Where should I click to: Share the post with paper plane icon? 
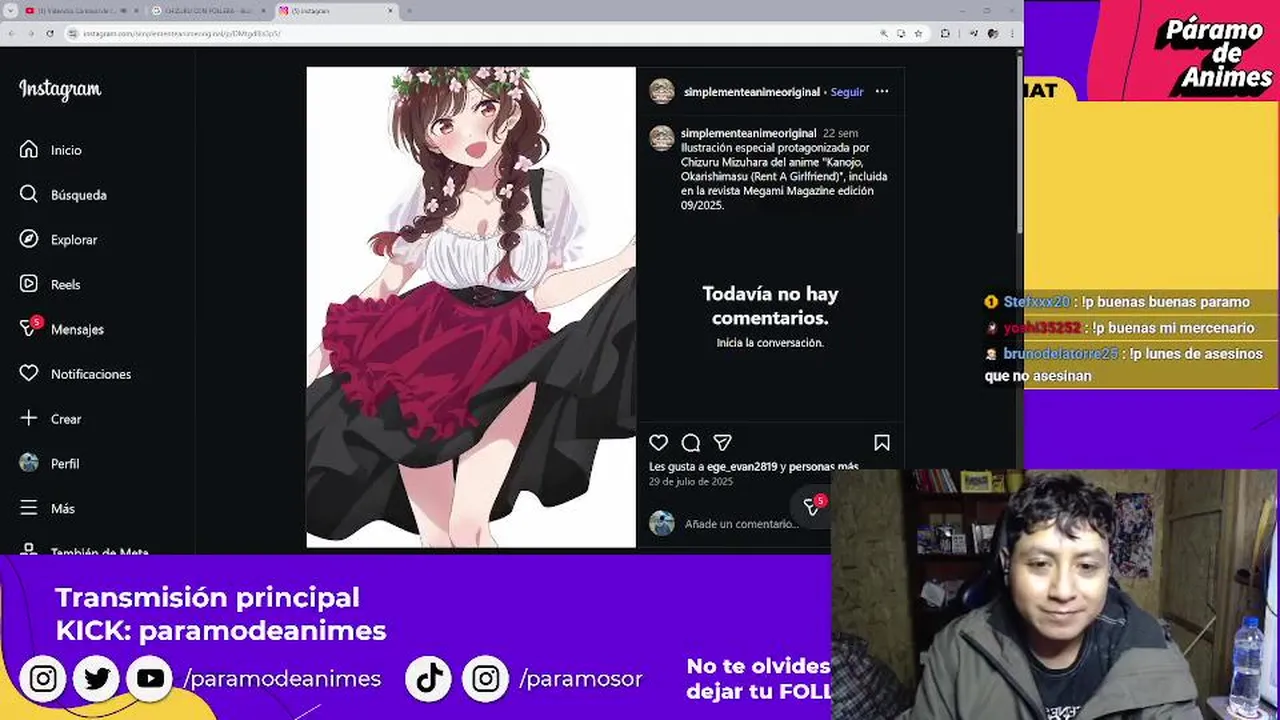tap(722, 442)
